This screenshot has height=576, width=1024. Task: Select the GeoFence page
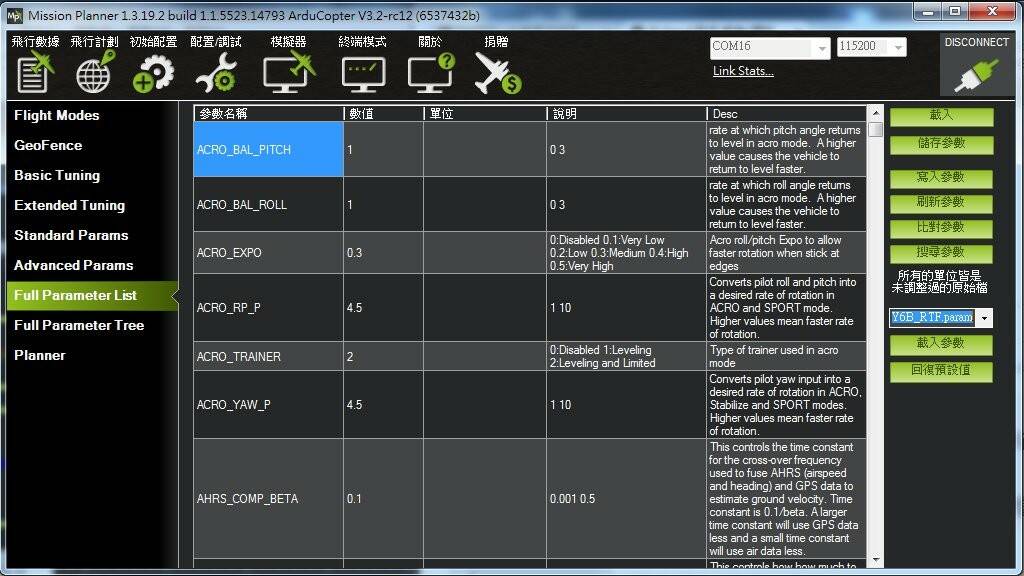(48, 146)
